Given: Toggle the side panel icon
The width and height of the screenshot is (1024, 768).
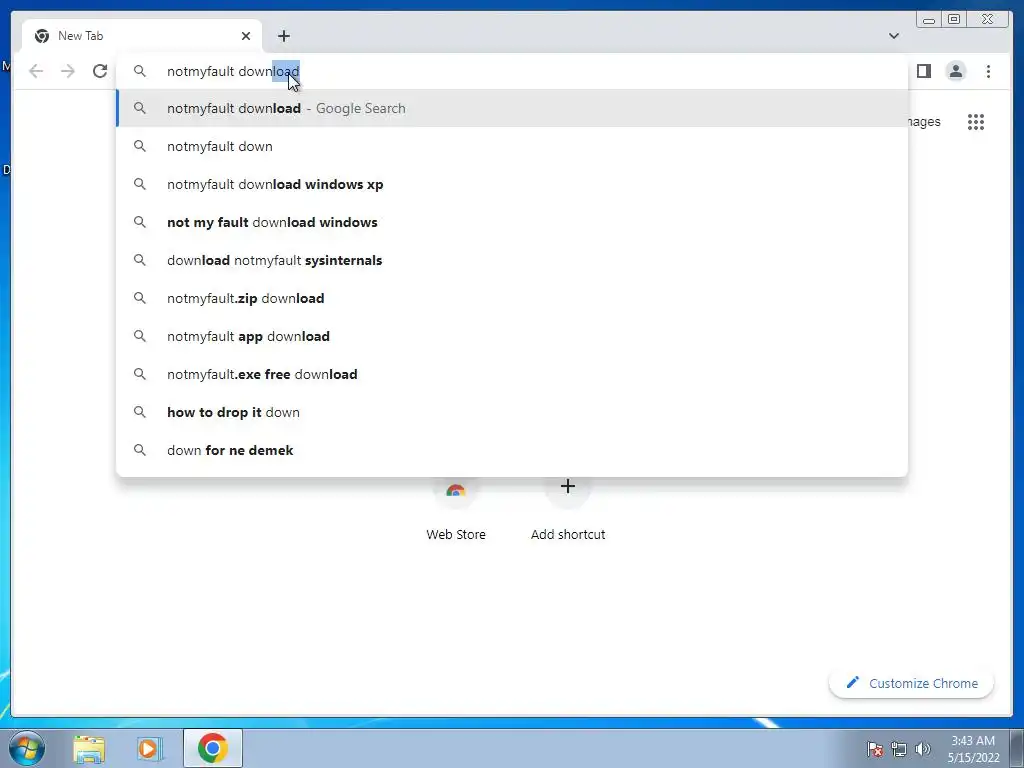Looking at the screenshot, I should click(x=923, y=71).
